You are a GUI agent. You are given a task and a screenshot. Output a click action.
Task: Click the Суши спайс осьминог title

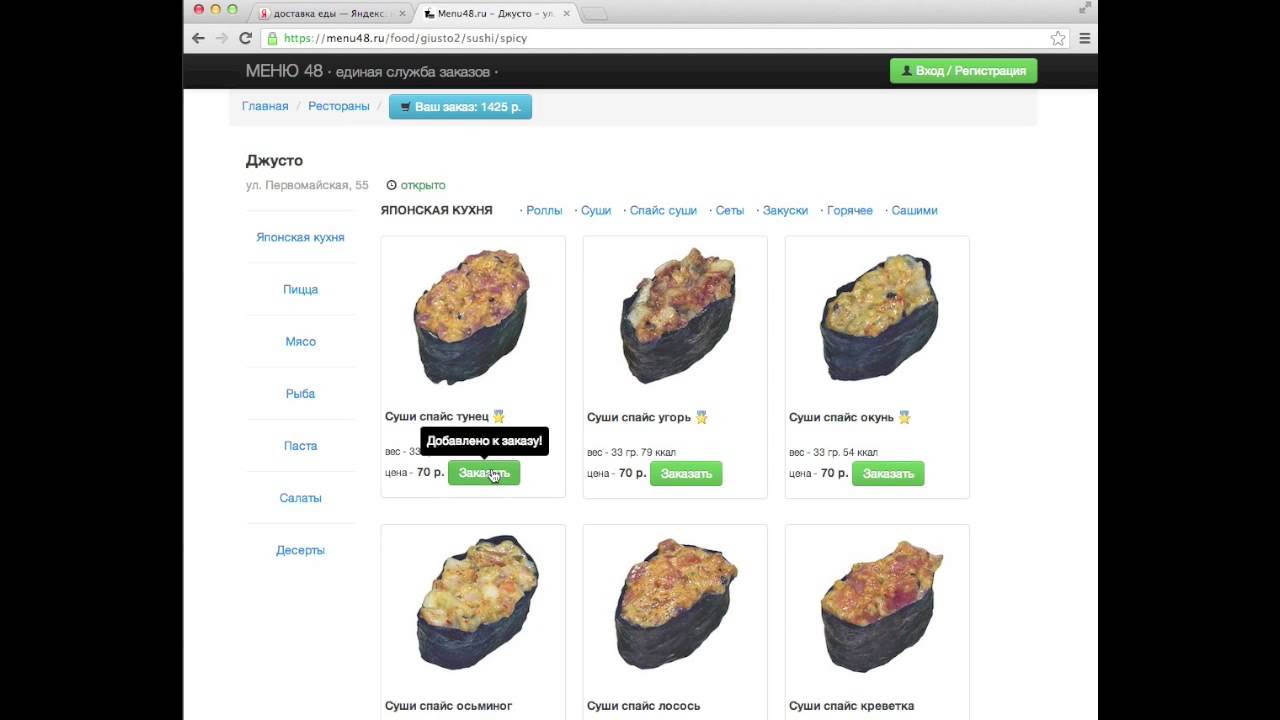tap(449, 706)
